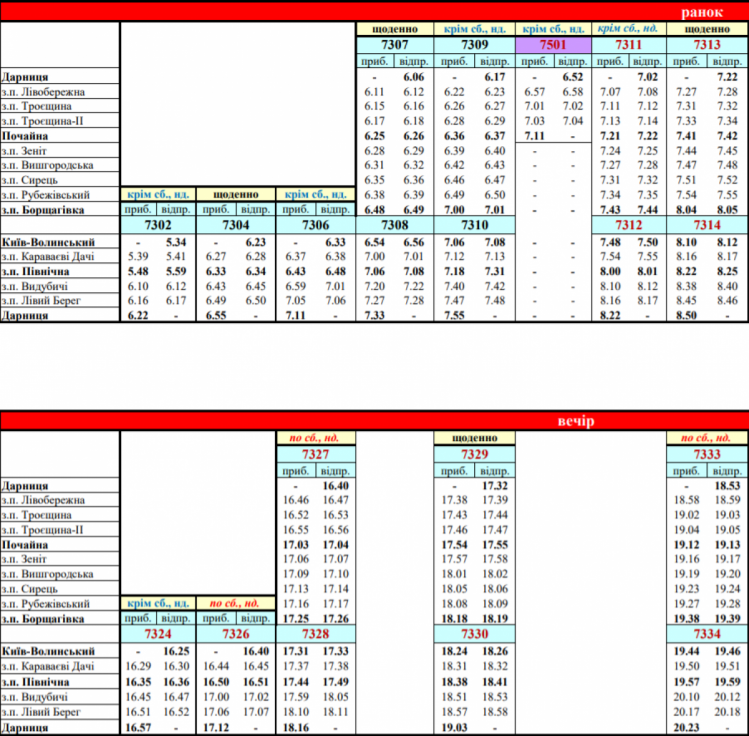749x736 pixels.
Task: Click 'з.п. Караваєві Дачі' in the evening table
Action: click(48, 666)
